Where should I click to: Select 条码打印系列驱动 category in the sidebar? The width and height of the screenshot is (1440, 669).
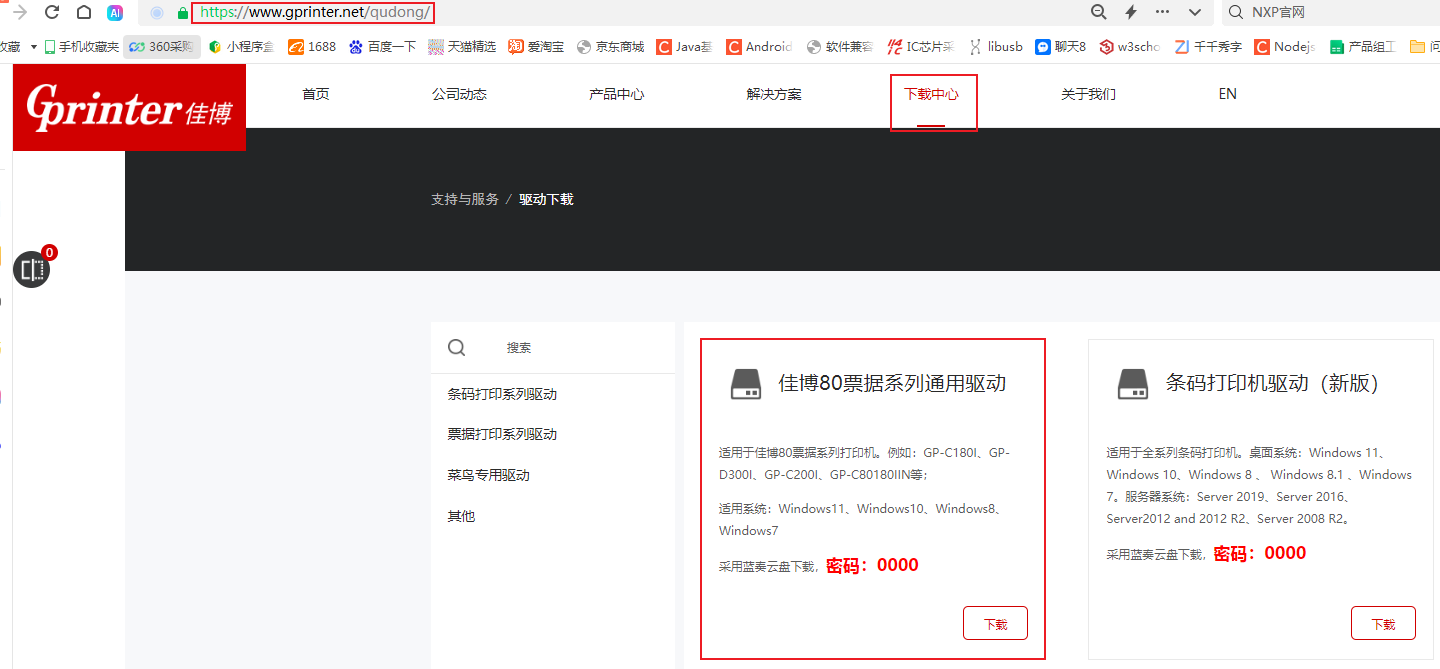(x=502, y=394)
